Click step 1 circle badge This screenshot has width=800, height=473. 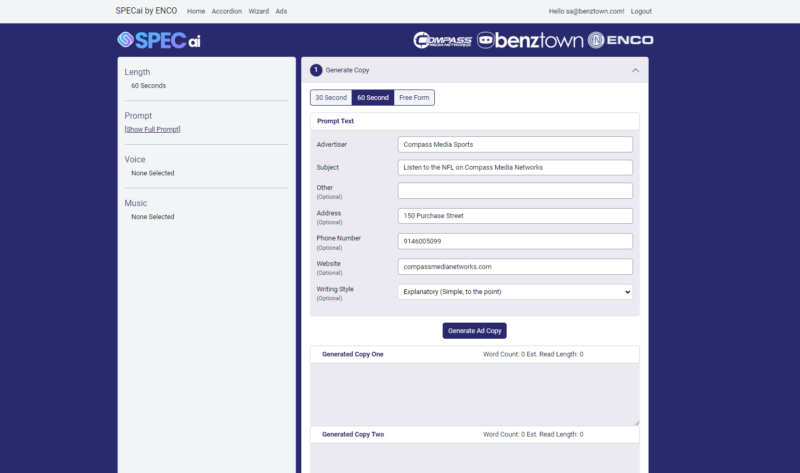pos(316,70)
